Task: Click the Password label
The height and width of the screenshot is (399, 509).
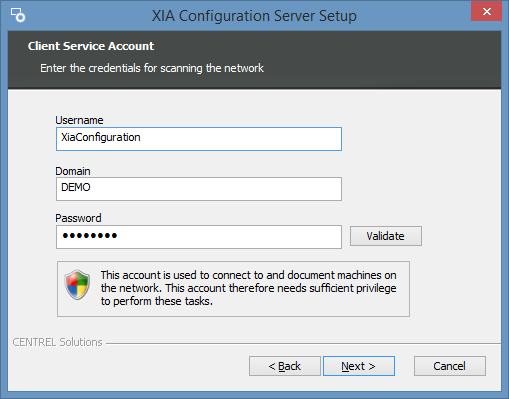Action: point(78,218)
